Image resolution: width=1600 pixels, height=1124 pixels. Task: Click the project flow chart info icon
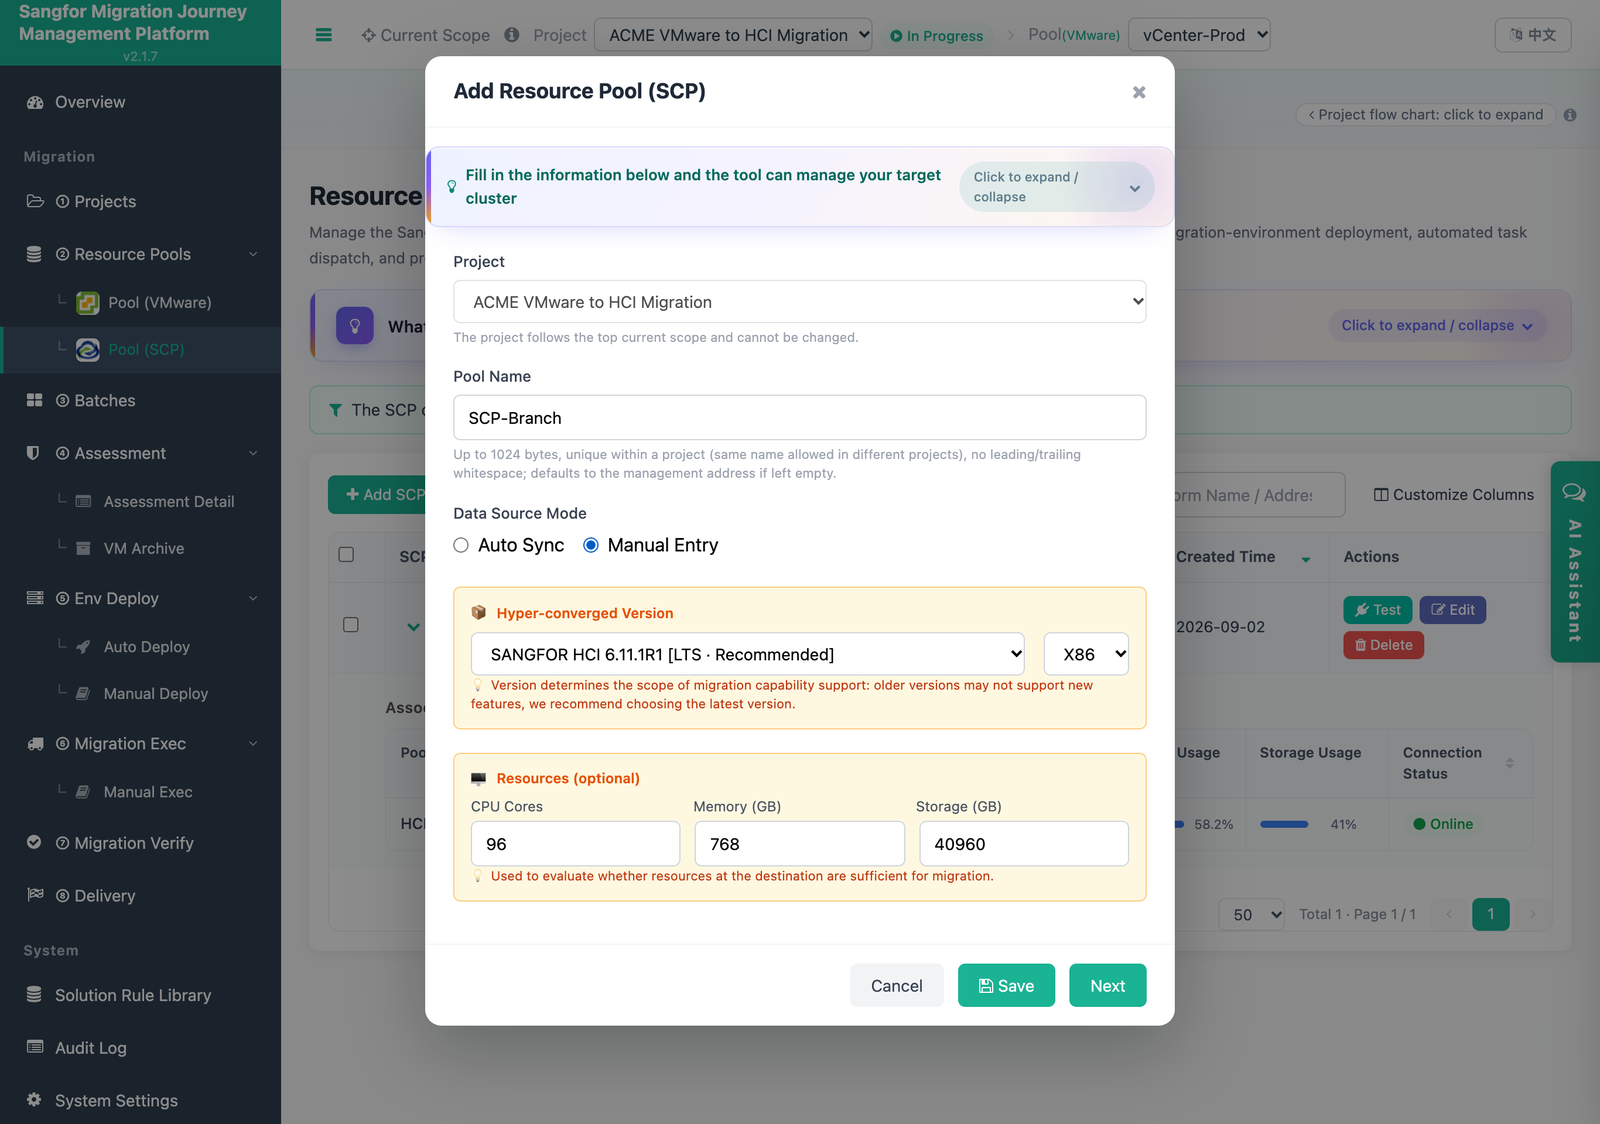[x=1570, y=115]
